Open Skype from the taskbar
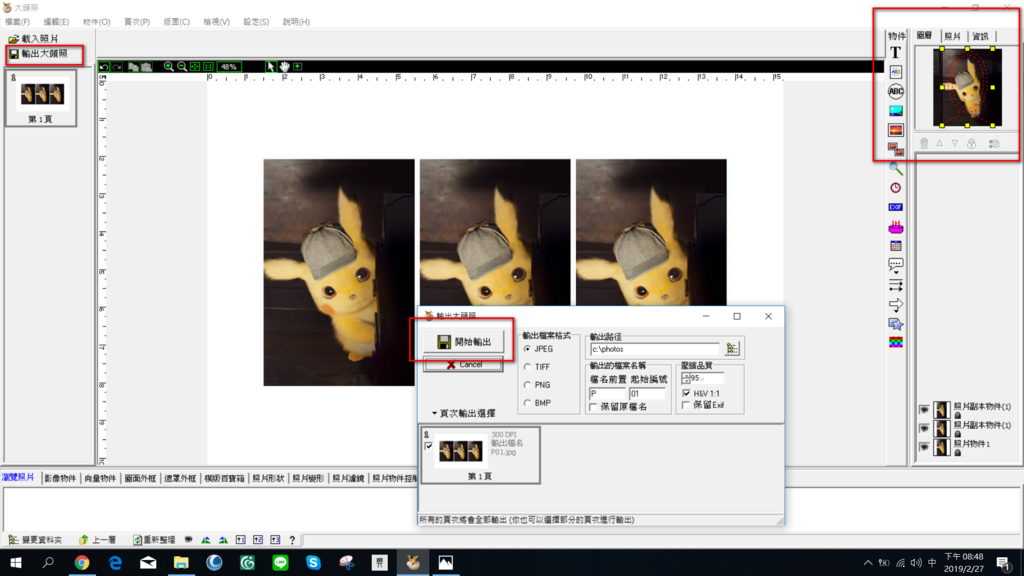The height and width of the screenshot is (576, 1024). 313,562
